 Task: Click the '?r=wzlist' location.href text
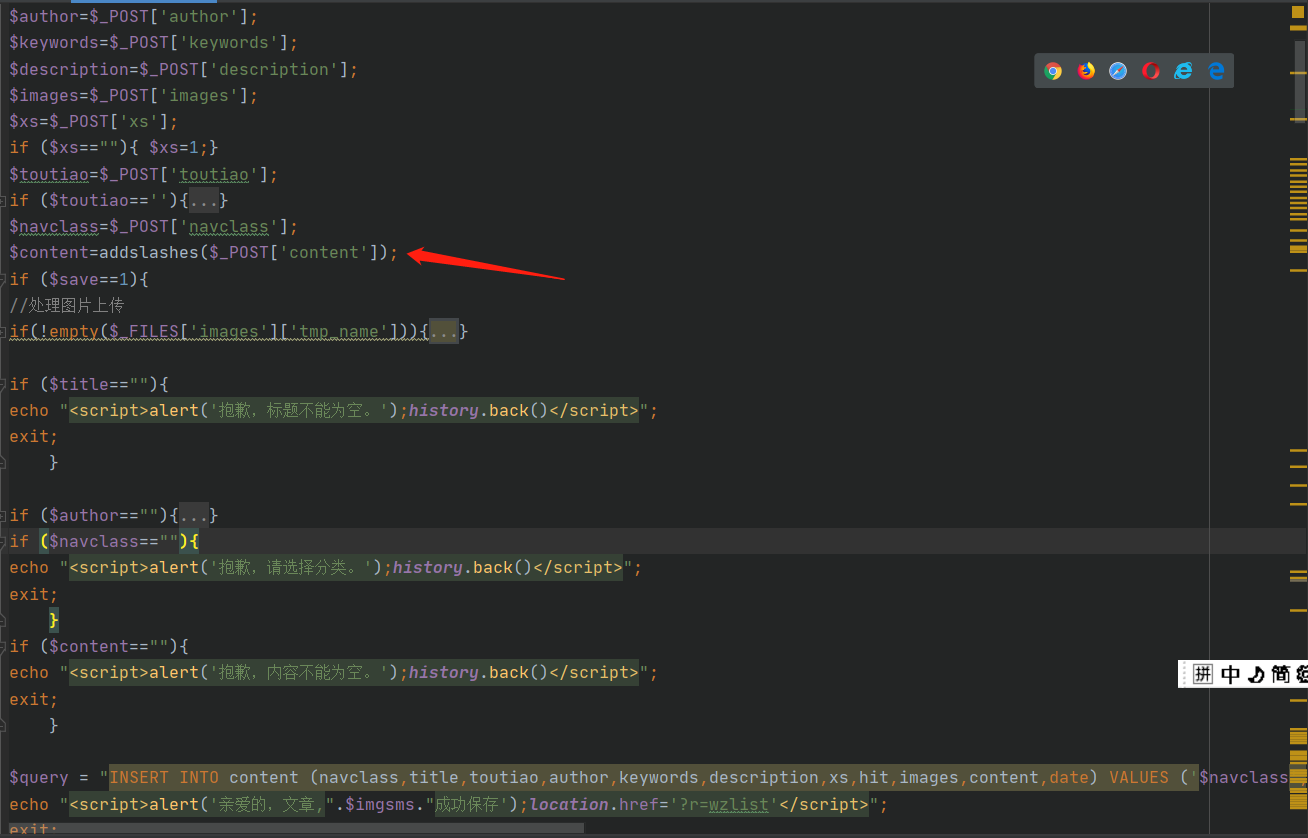[x=724, y=804]
